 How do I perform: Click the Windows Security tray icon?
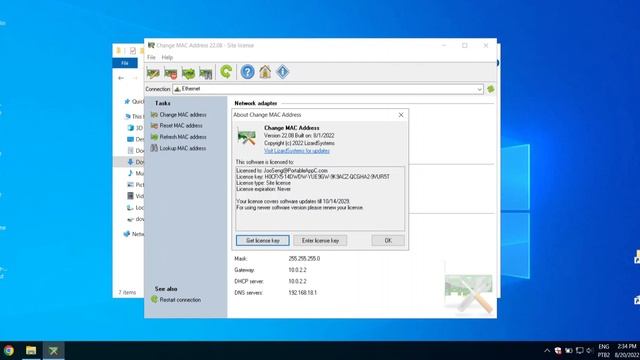tap(558, 351)
